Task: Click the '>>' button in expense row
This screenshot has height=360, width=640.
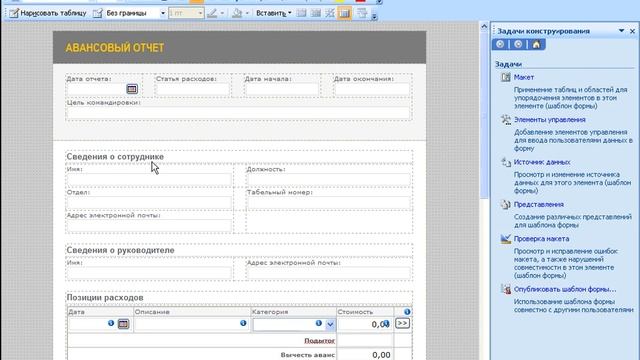Action: pyautogui.click(x=402, y=323)
